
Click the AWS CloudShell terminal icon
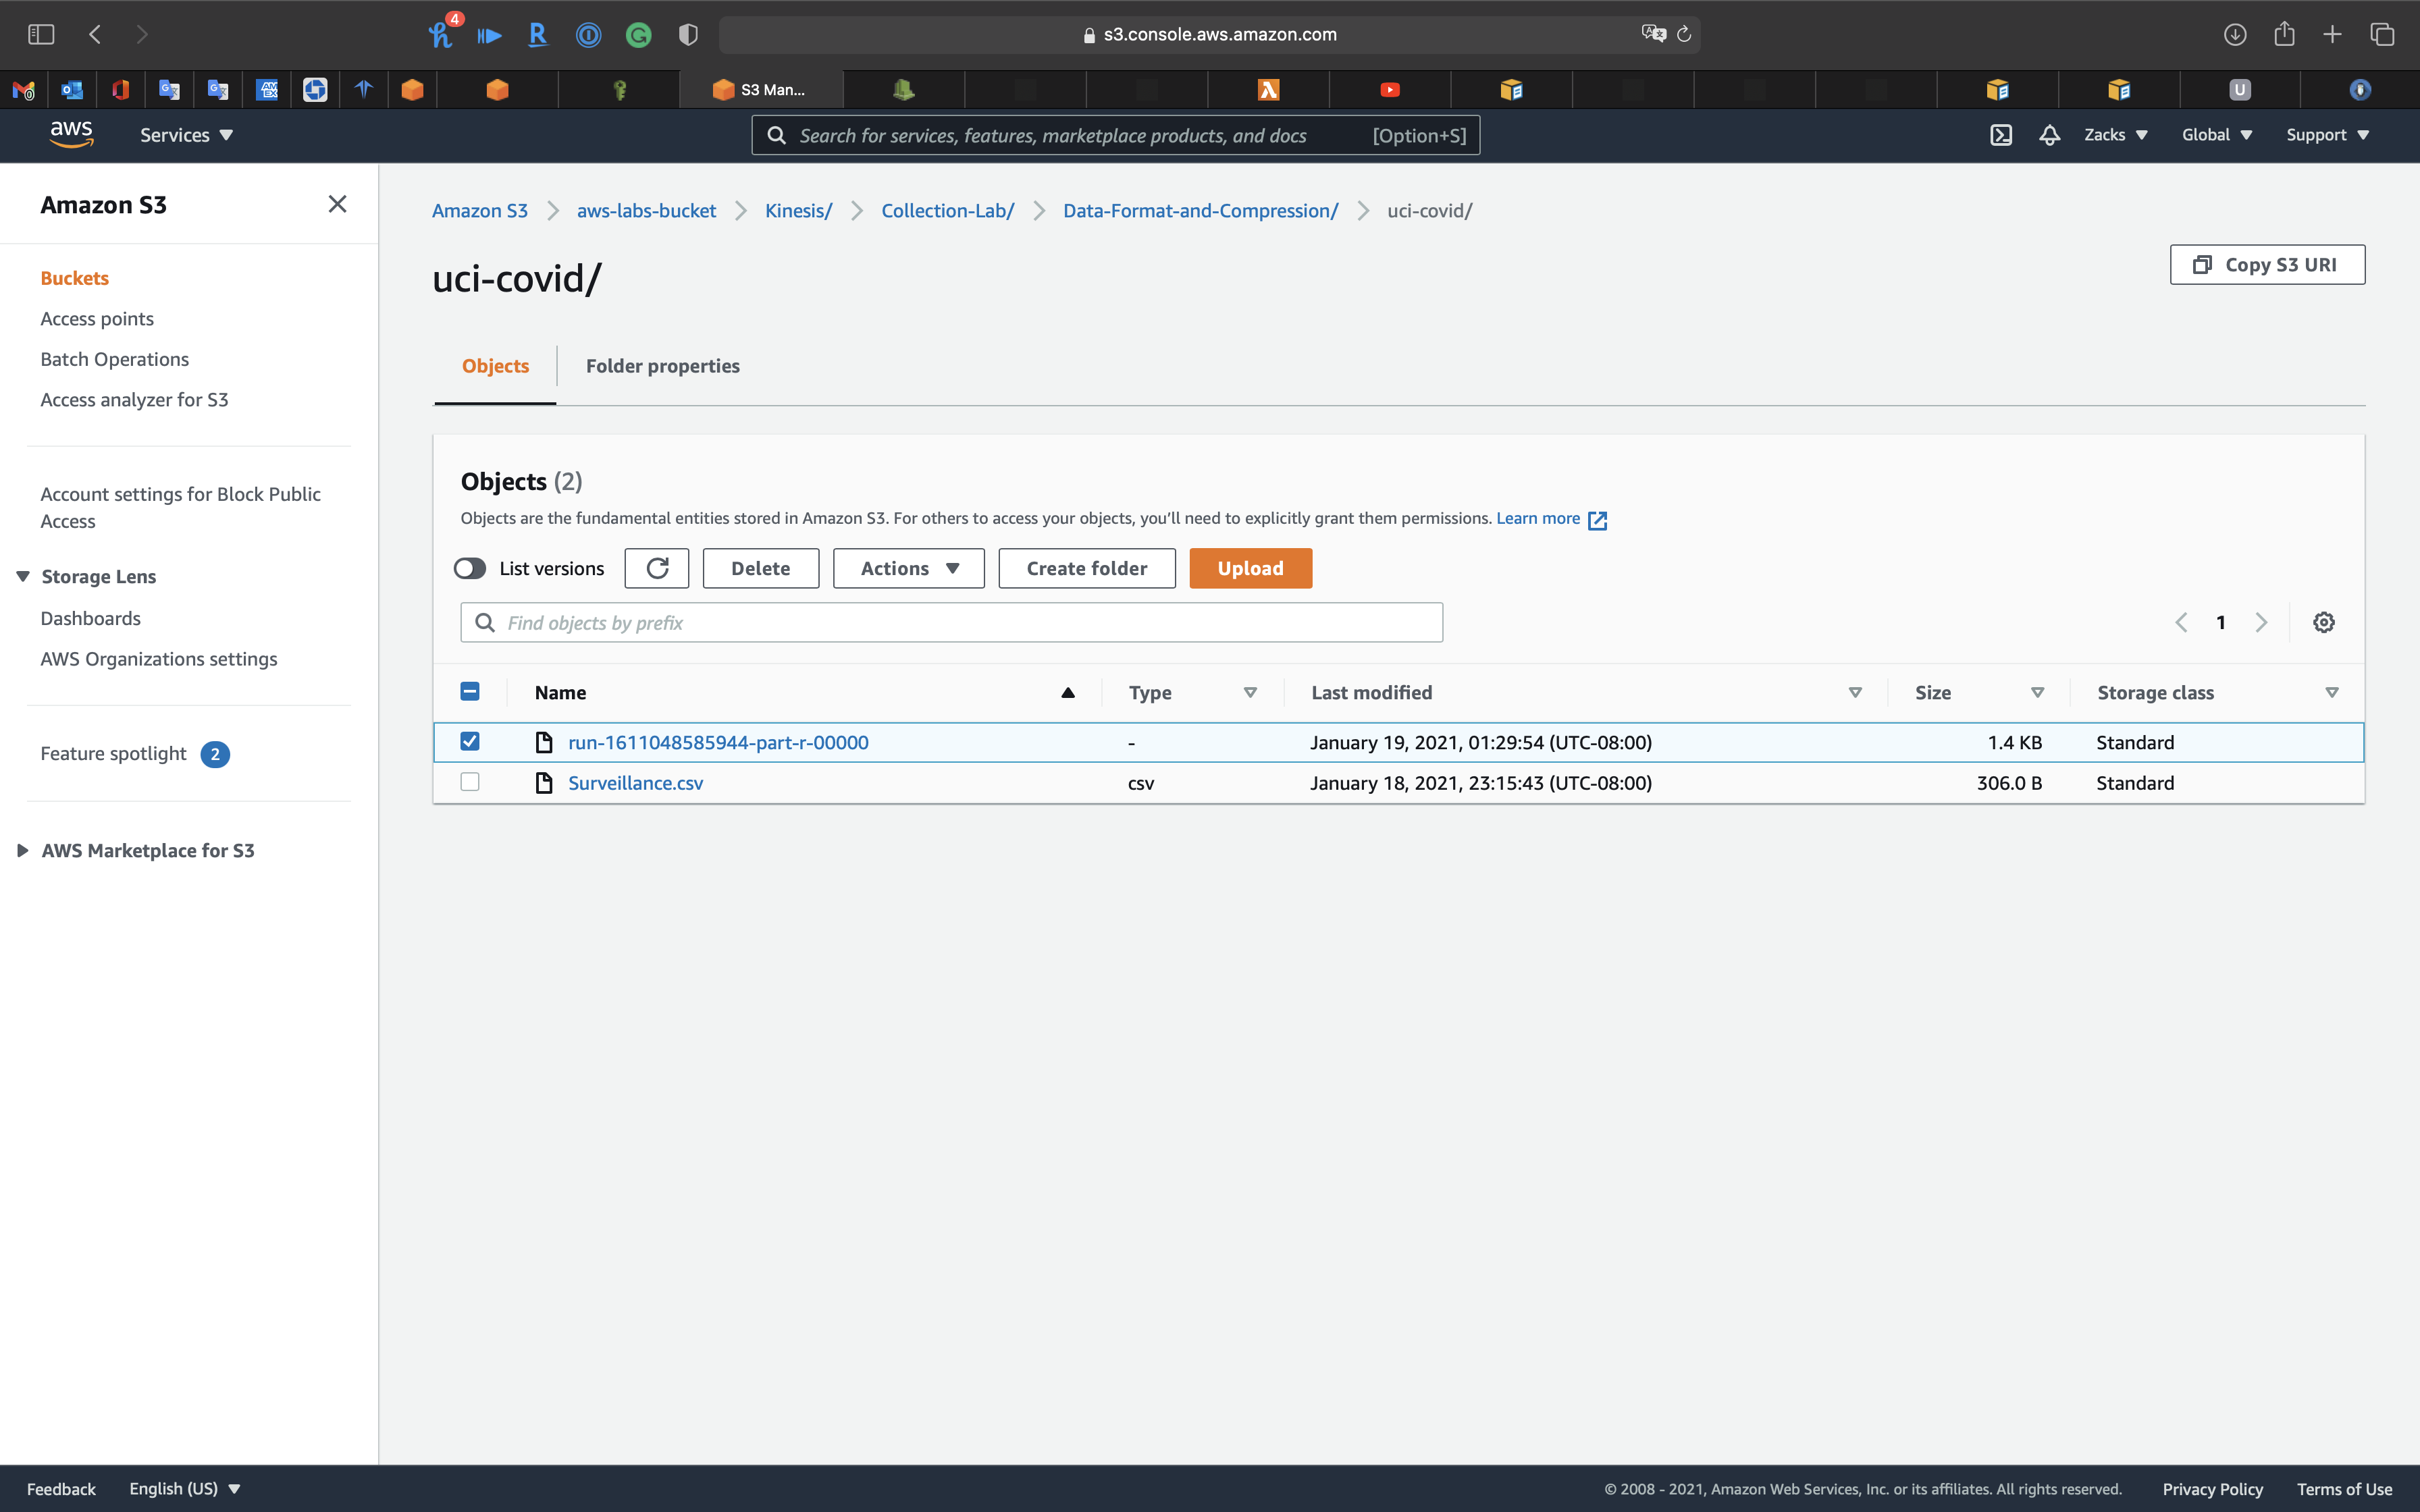point(2000,135)
